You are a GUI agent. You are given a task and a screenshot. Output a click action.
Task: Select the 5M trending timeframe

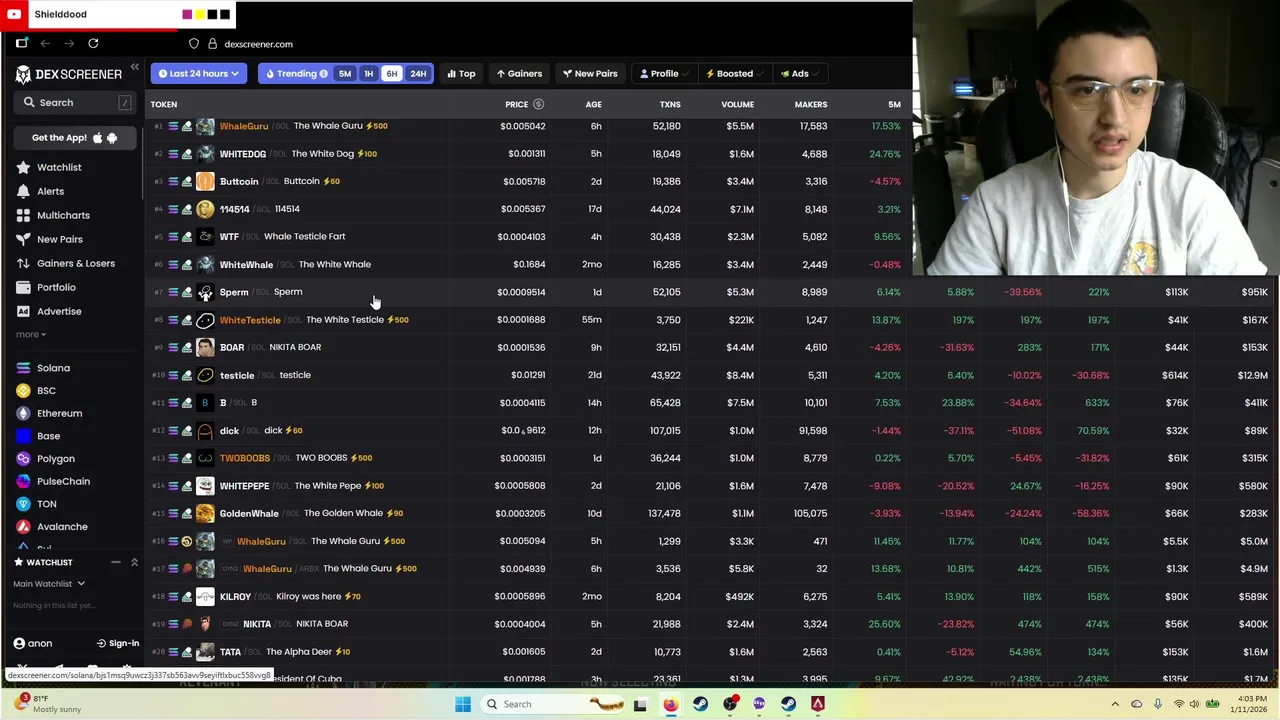345,74
